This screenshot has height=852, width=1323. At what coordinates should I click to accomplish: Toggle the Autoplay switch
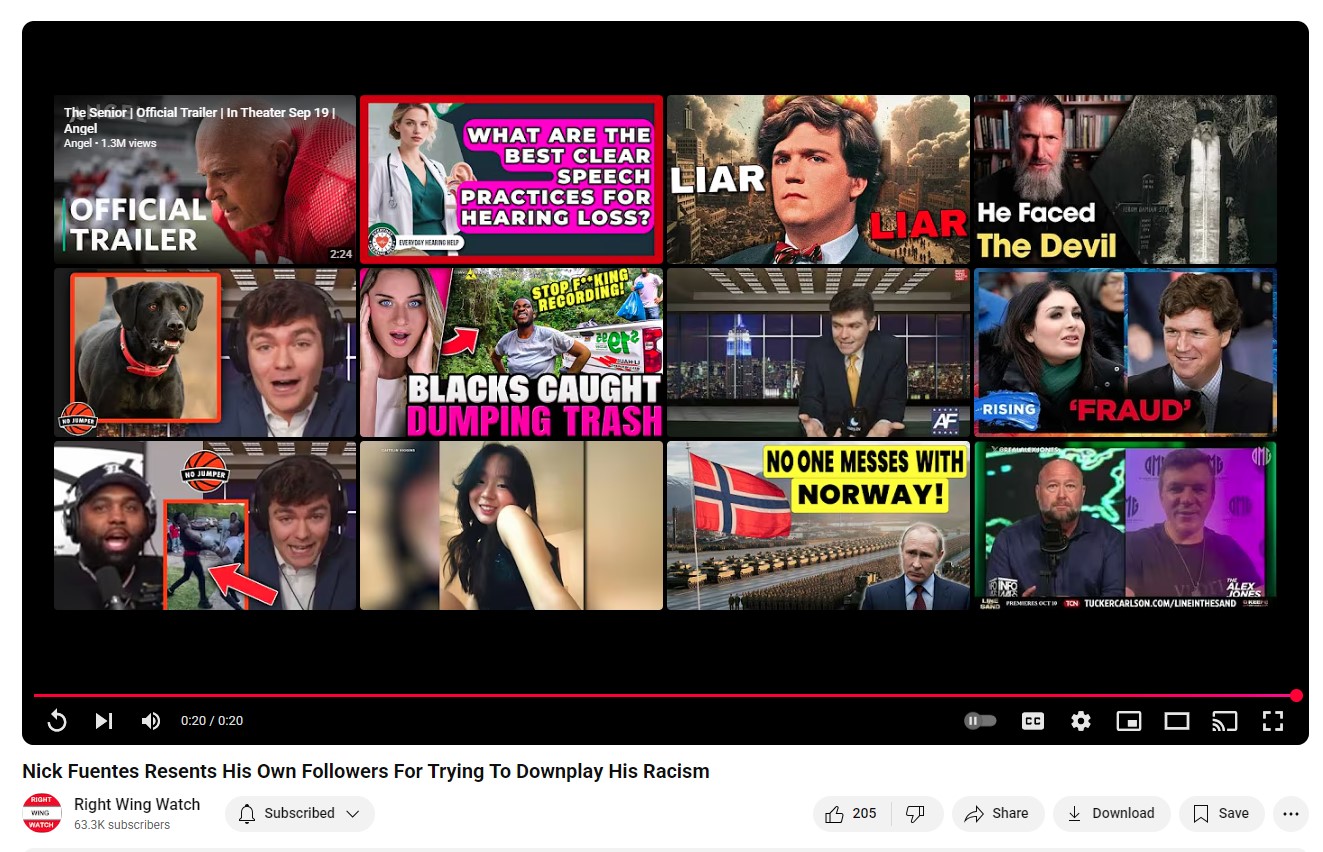980,721
